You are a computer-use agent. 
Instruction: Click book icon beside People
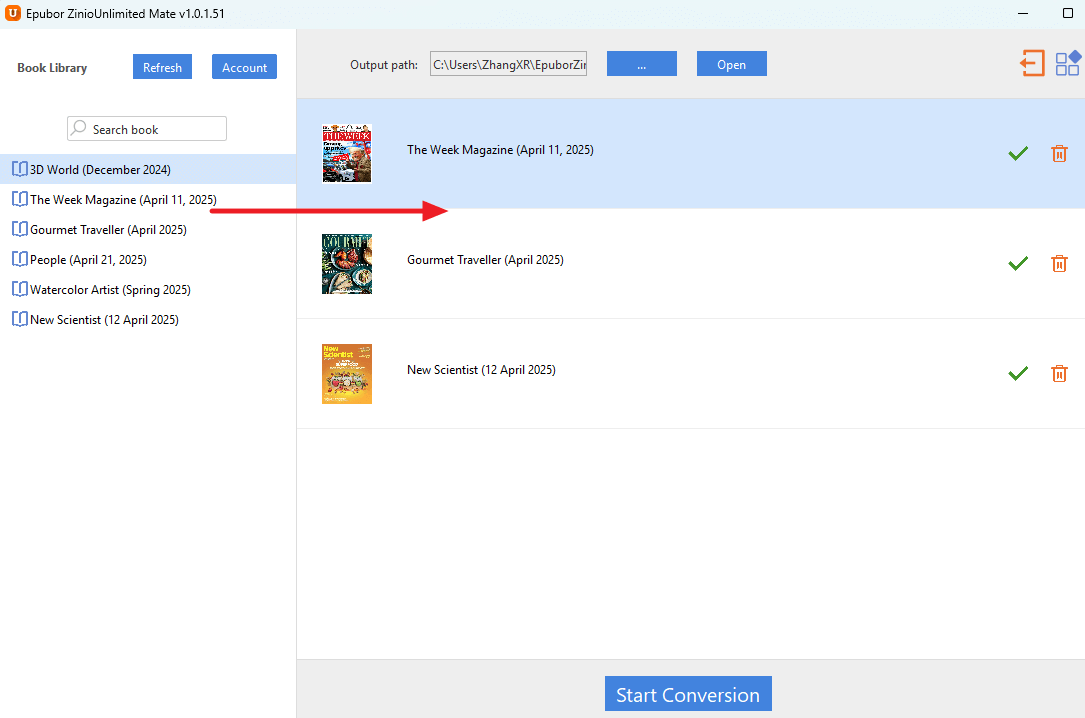pos(20,259)
